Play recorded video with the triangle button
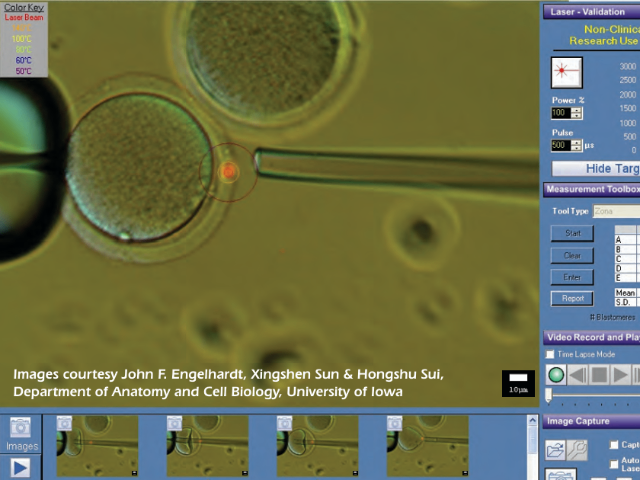640x480 pixels. pyautogui.click(x=620, y=375)
